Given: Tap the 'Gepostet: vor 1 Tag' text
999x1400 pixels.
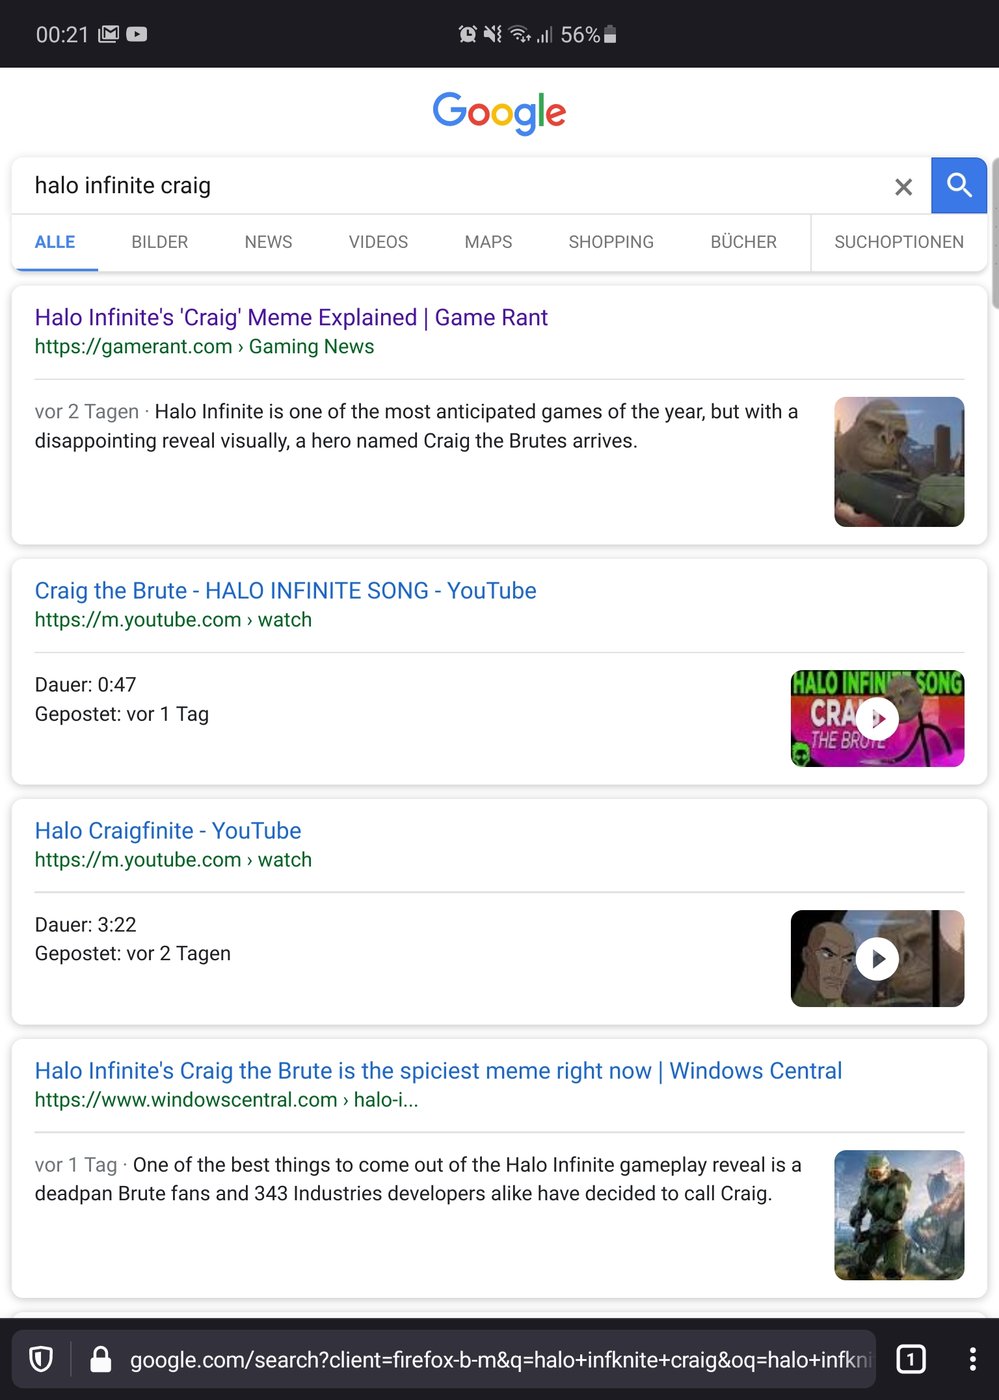Looking at the screenshot, I should 121,714.
